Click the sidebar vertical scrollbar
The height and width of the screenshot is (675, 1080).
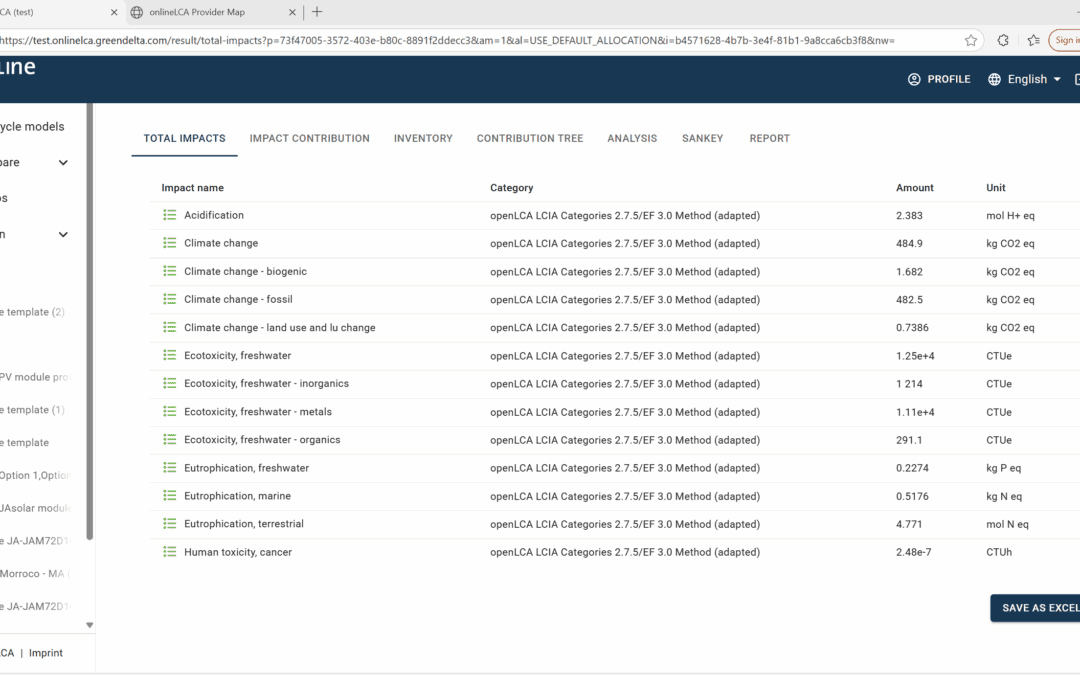[x=90, y=330]
